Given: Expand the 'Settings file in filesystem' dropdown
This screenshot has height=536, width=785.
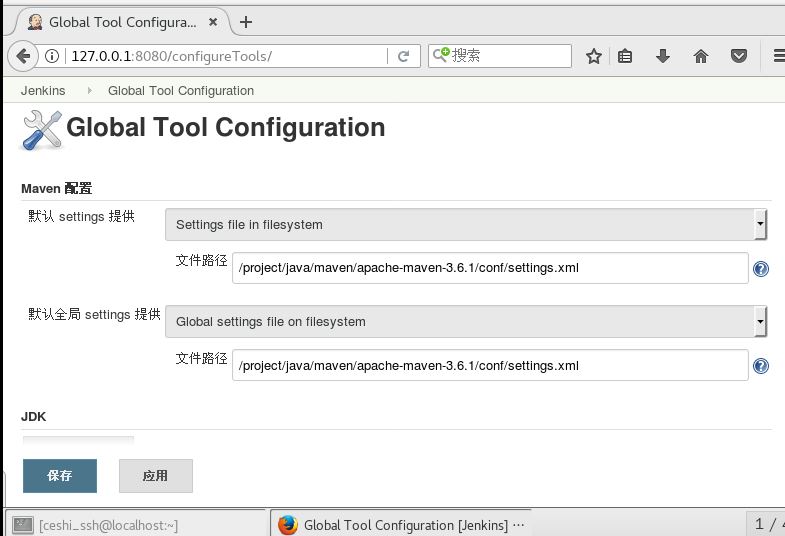Looking at the screenshot, I should tap(465, 225).
